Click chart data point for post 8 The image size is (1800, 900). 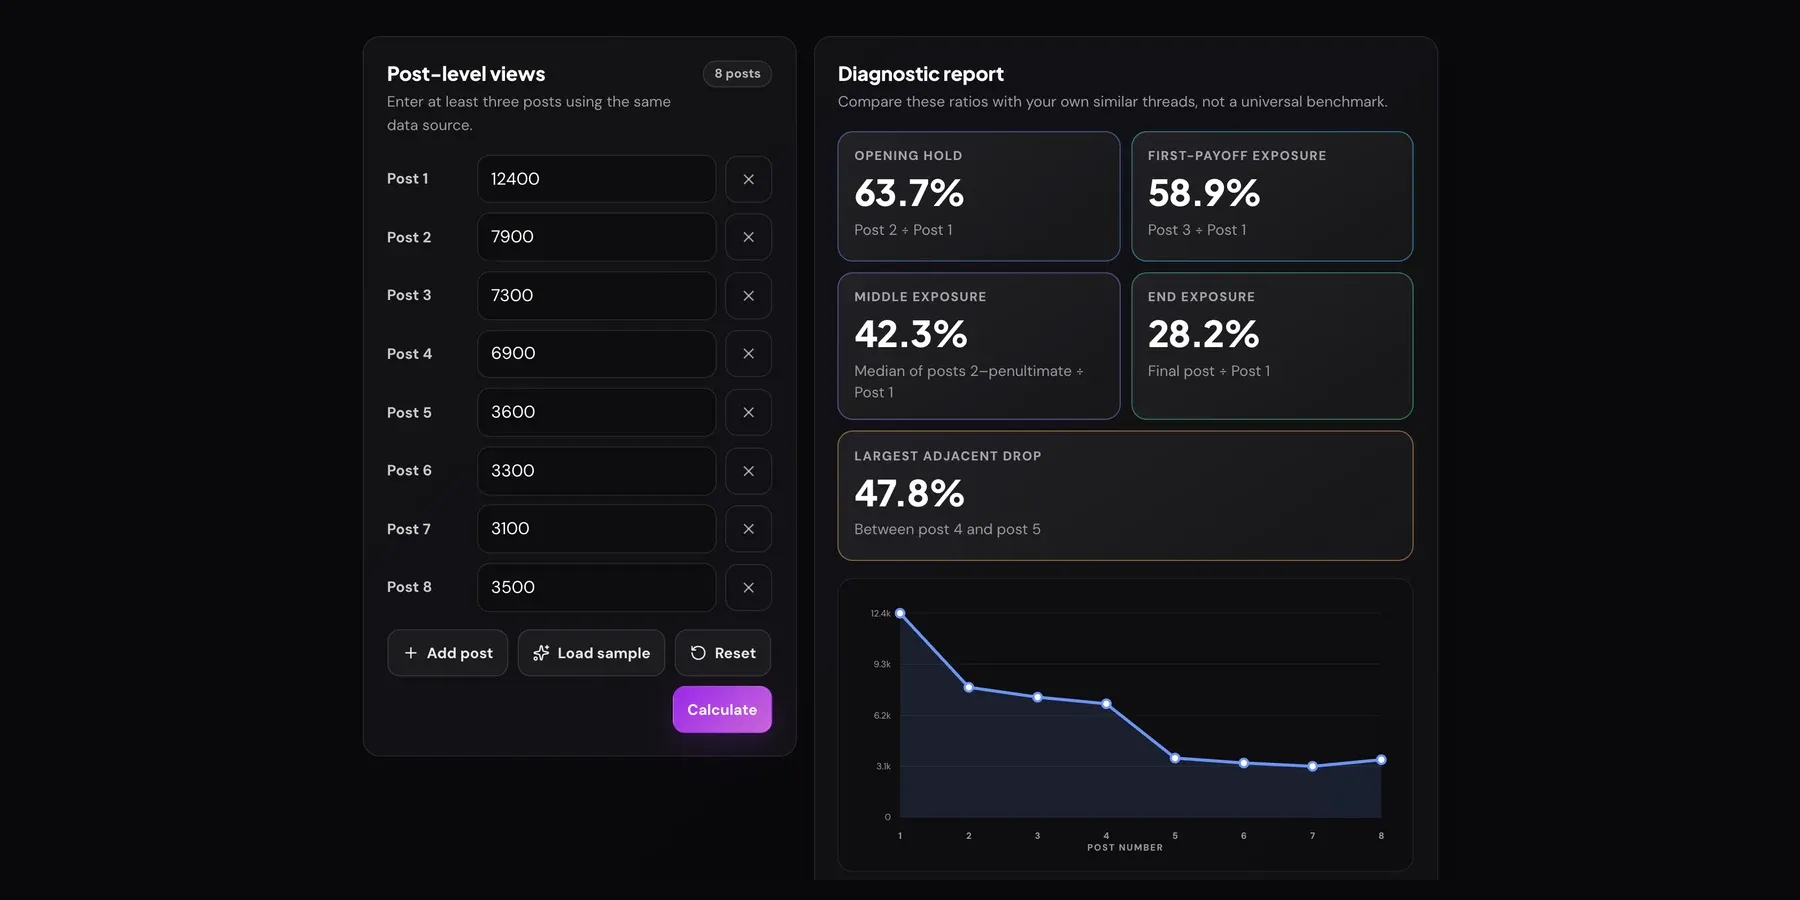(x=1381, y=760)
